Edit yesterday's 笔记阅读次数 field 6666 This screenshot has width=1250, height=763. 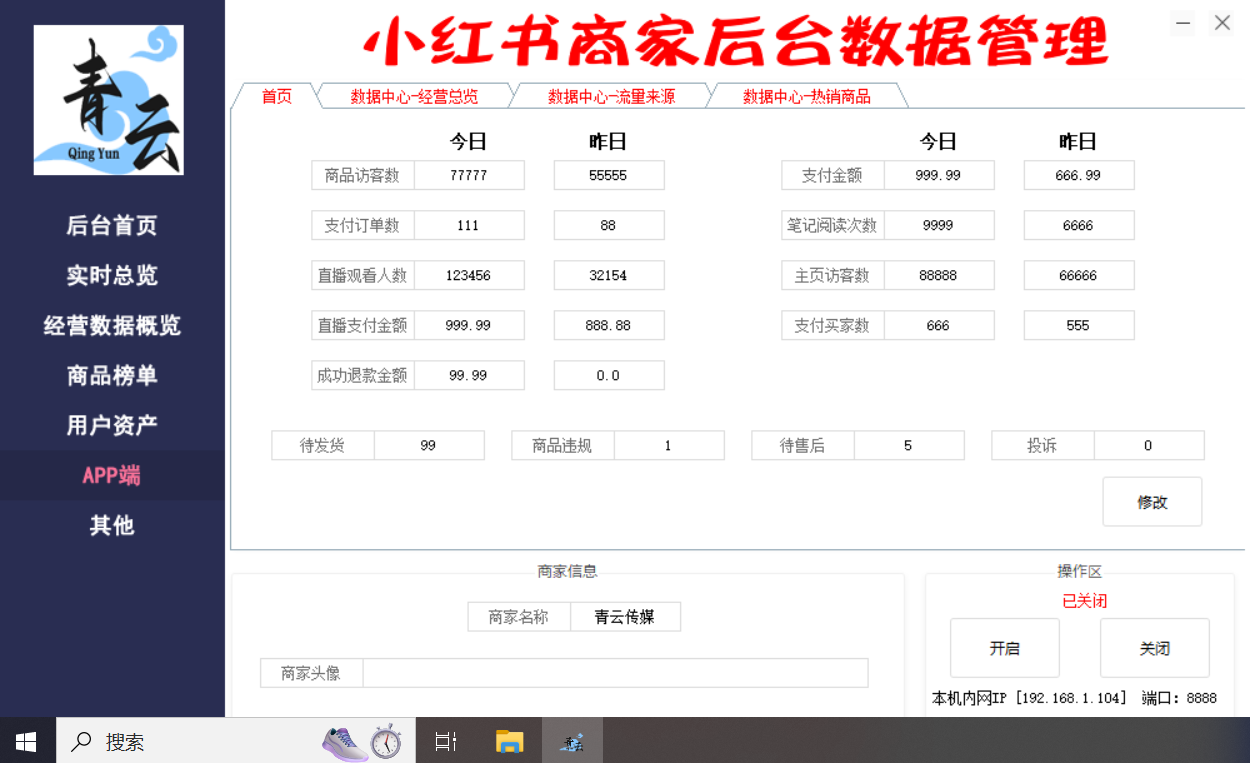point(1079,225)
